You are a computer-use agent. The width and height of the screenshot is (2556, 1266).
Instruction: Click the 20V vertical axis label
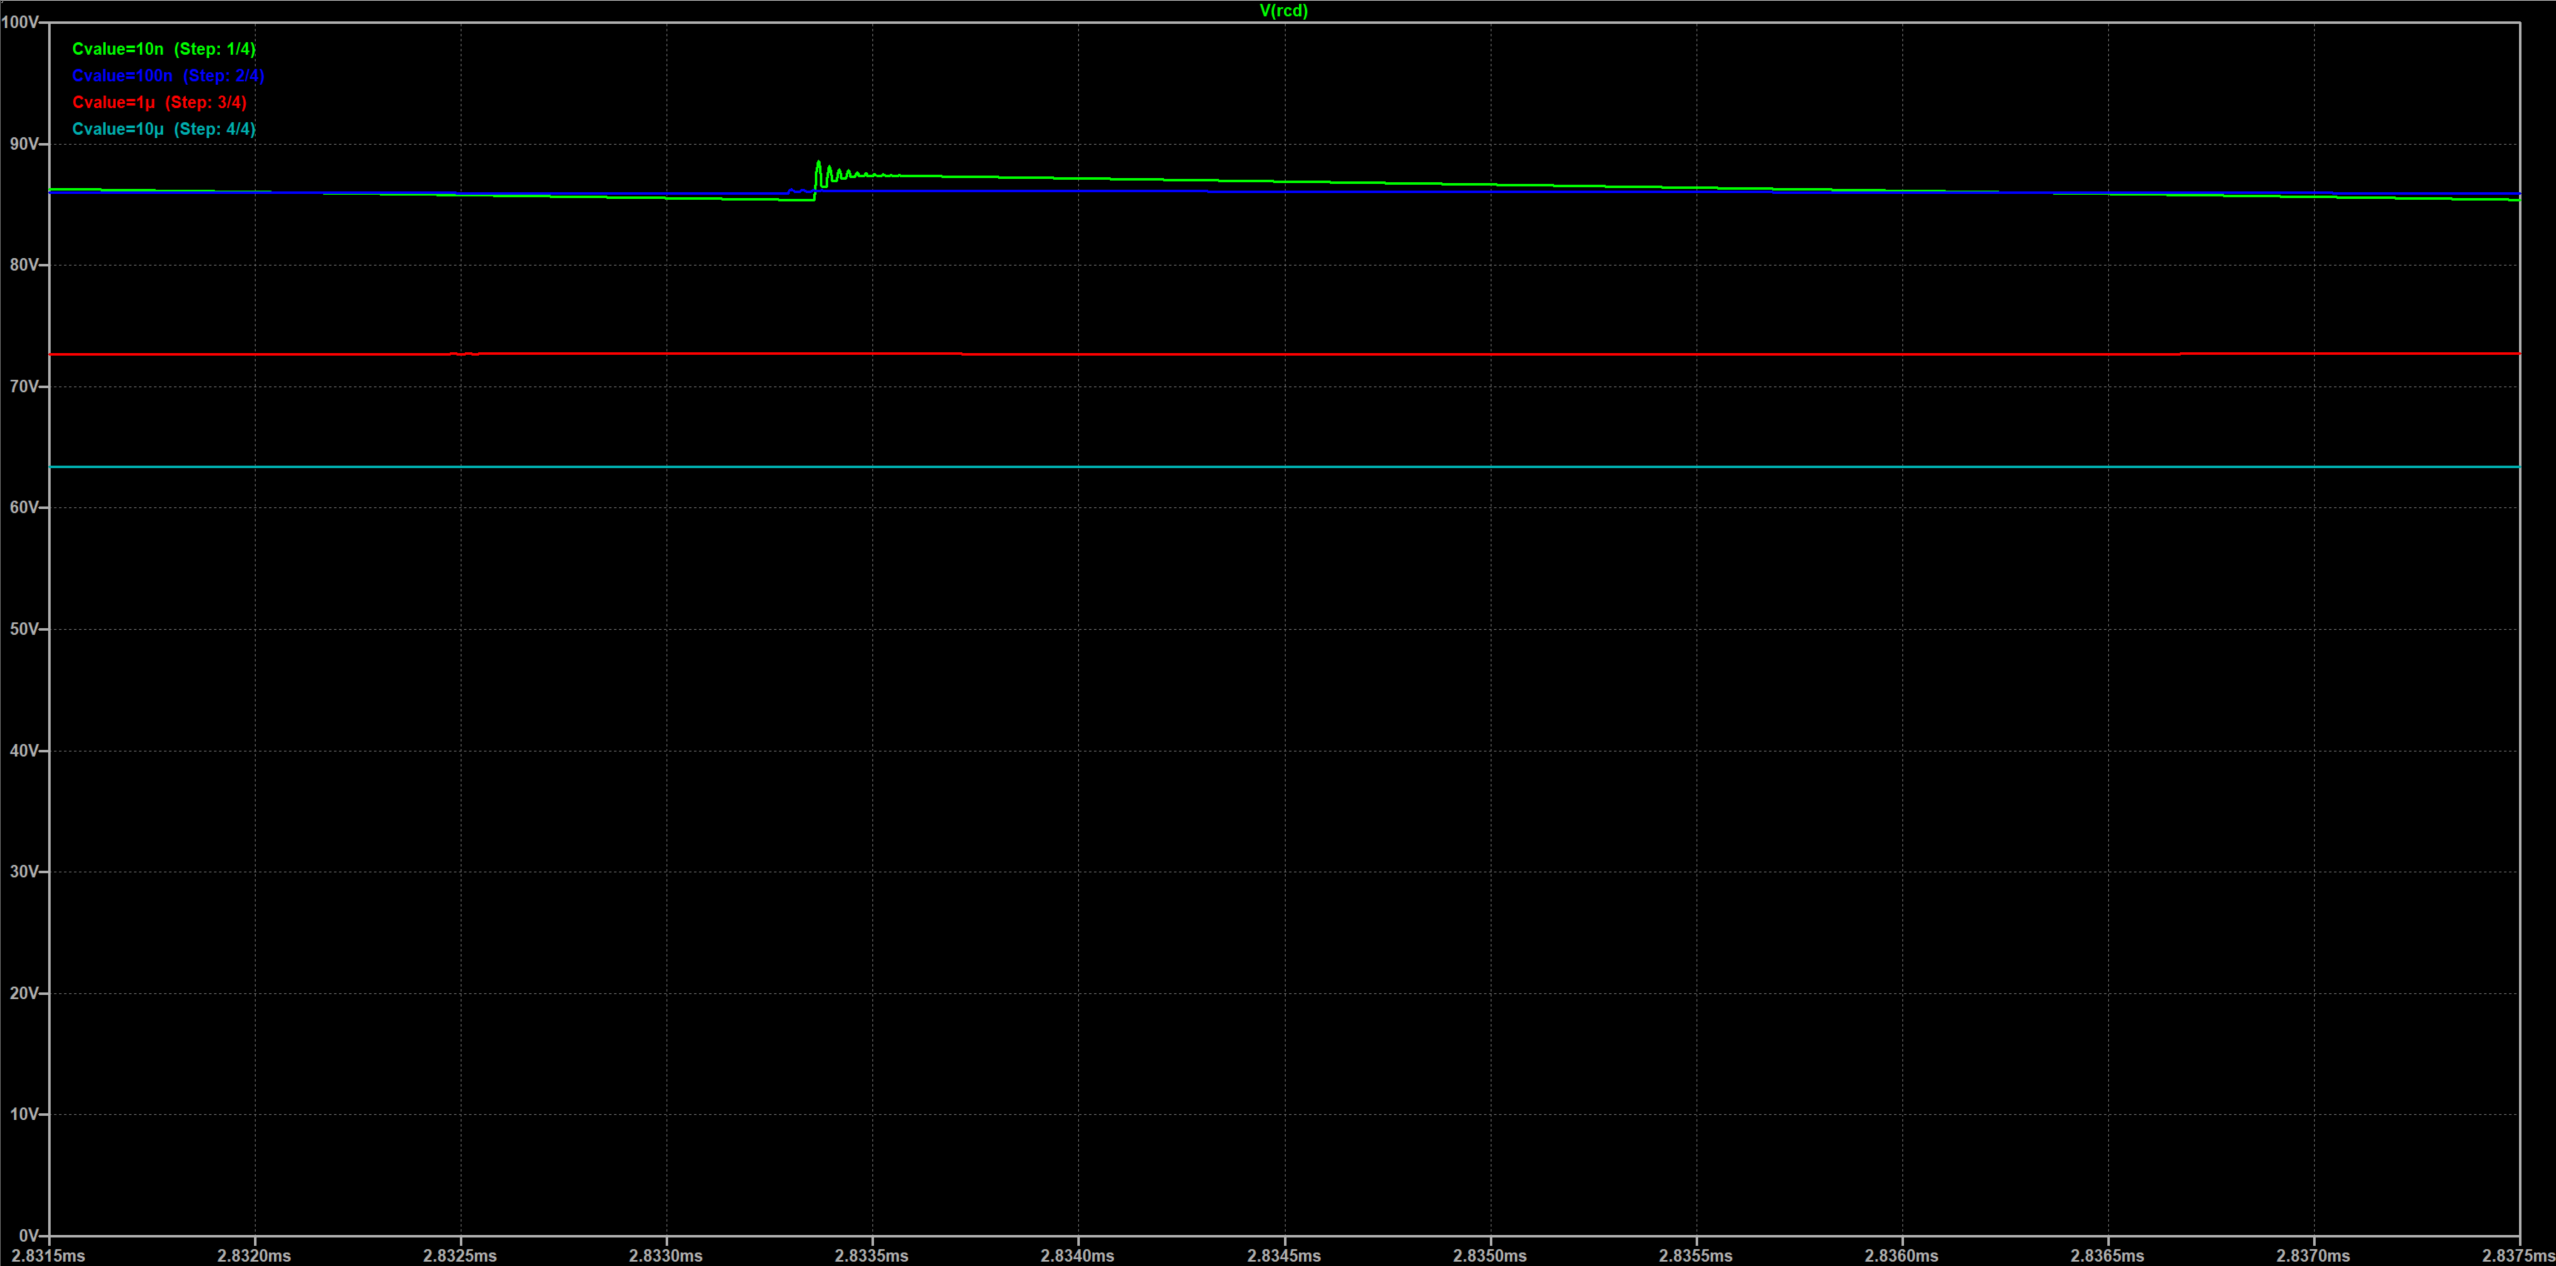24,993
